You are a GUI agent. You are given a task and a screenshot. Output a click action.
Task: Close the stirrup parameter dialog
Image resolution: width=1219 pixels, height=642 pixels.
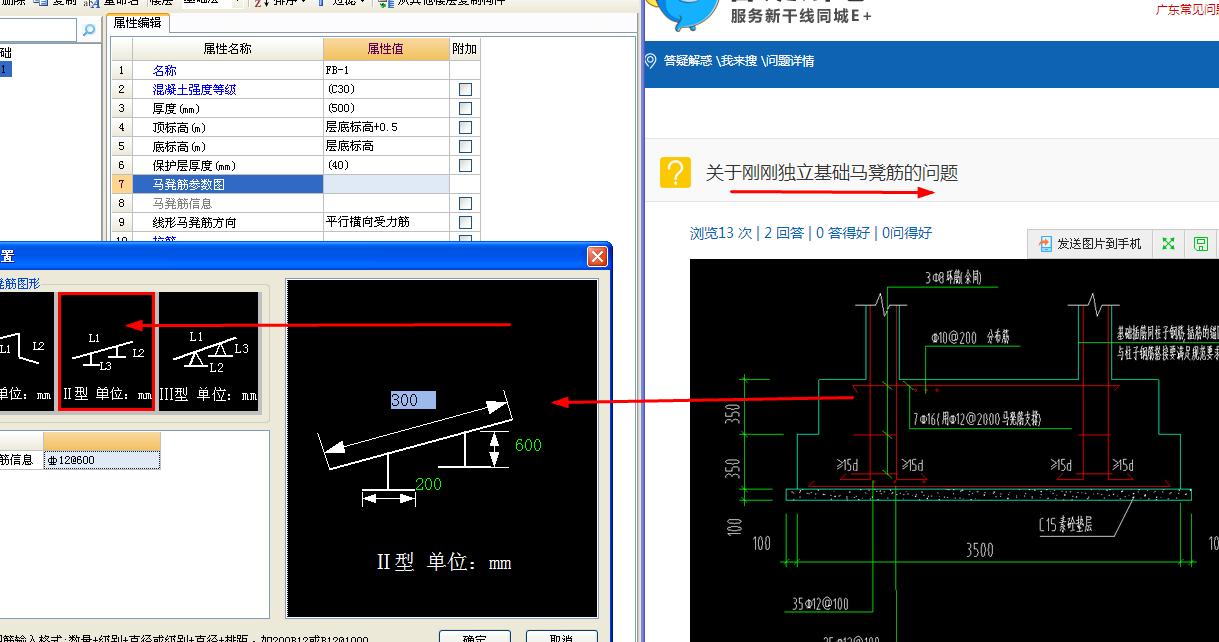coord(597,257)
